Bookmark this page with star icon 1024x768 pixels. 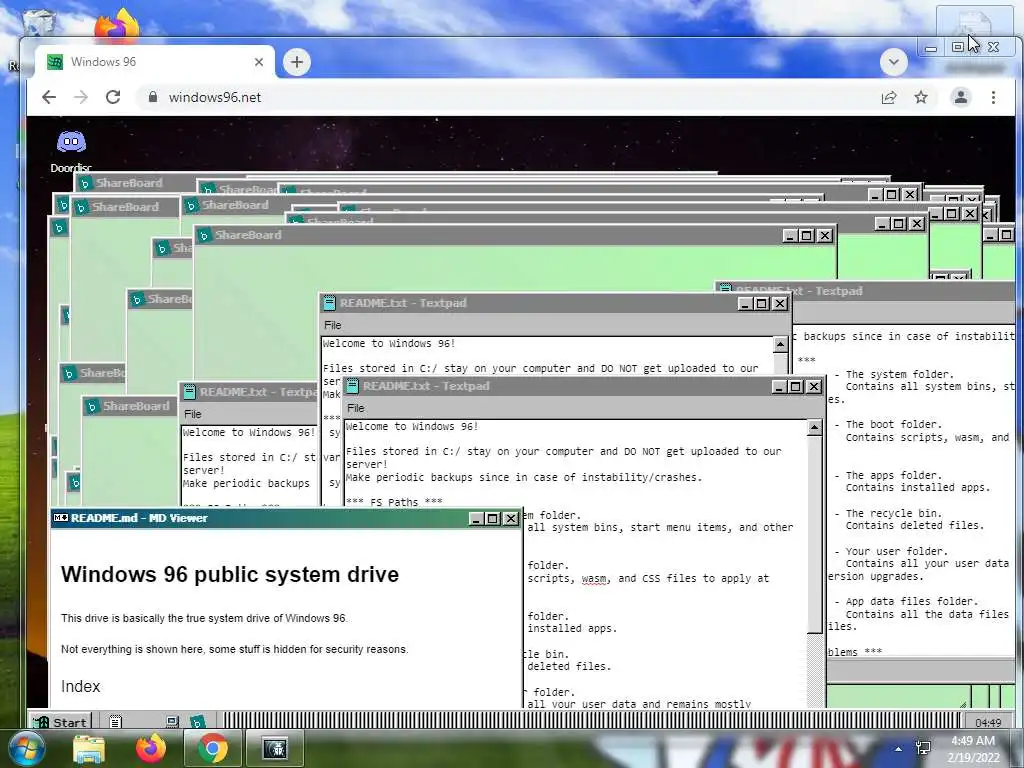click(921, 97)
